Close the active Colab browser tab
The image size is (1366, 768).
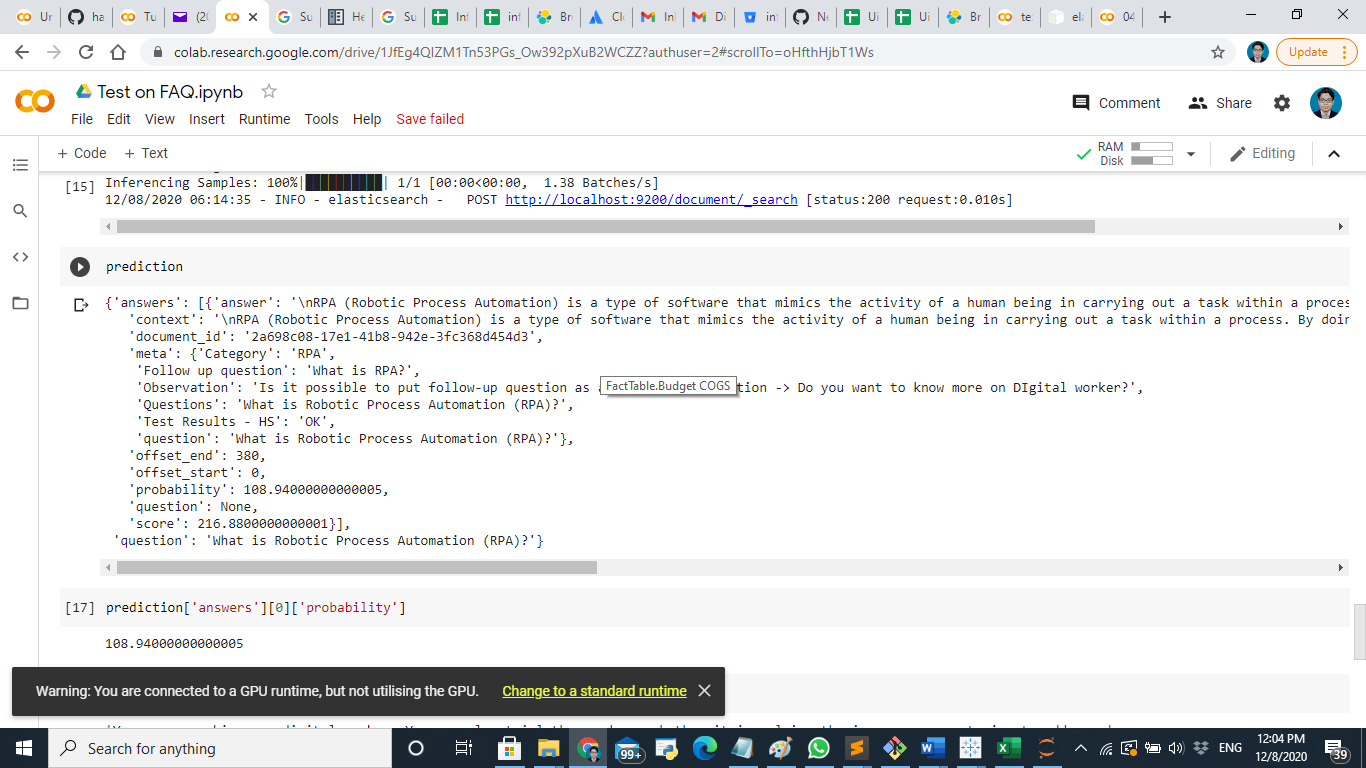click(252, 17)
